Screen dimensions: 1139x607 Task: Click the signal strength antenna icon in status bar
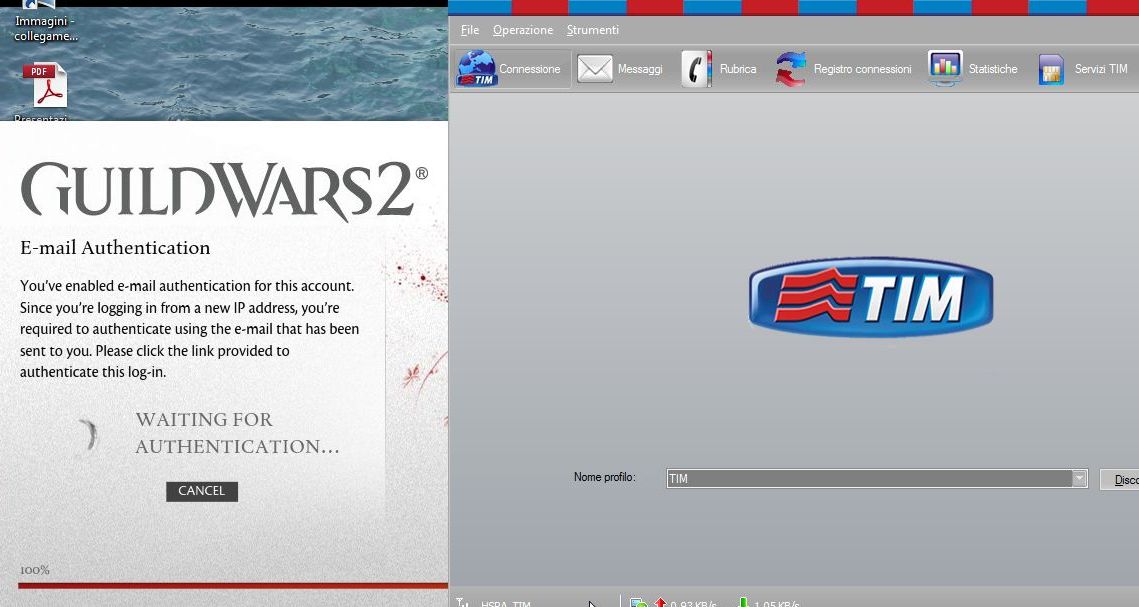point(463,602)
